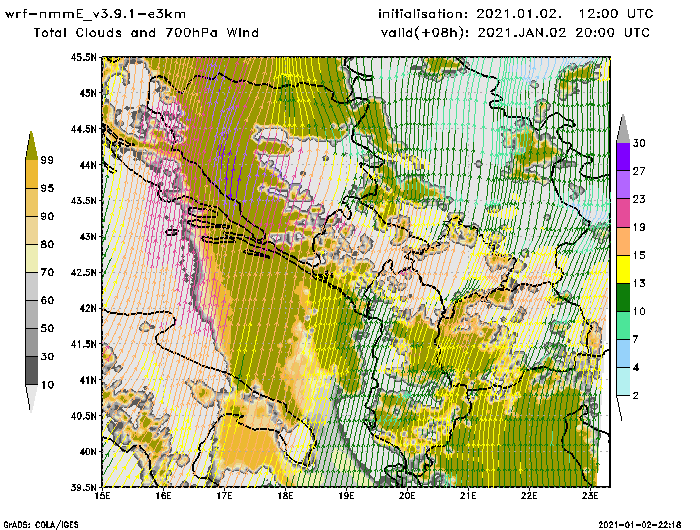The height and width of the screenshot is (530, 700).
Task: Click the '45.5N' latitude label
Action: coord(83,57)
